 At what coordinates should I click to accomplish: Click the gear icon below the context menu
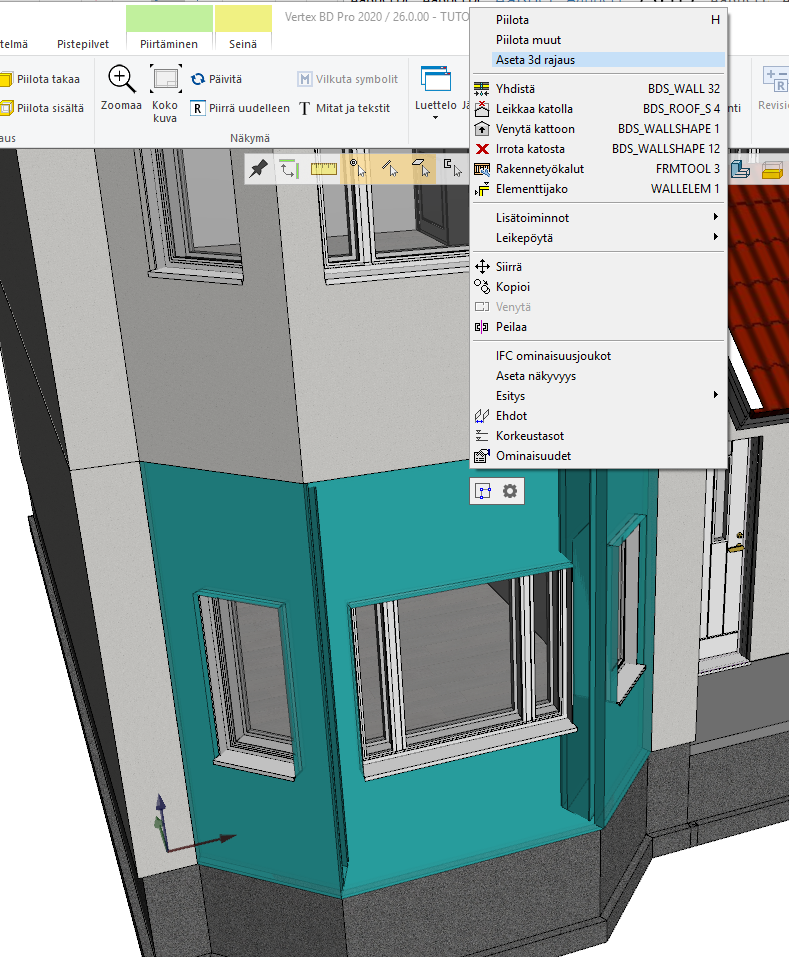510,492
